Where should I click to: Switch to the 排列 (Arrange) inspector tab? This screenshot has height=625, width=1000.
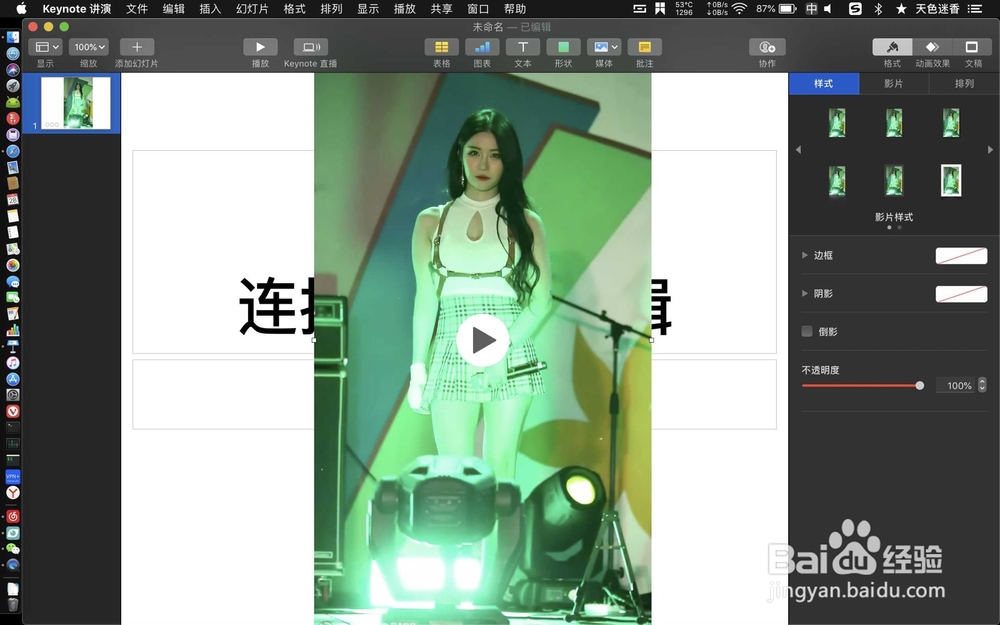click(x=964, y=84)
